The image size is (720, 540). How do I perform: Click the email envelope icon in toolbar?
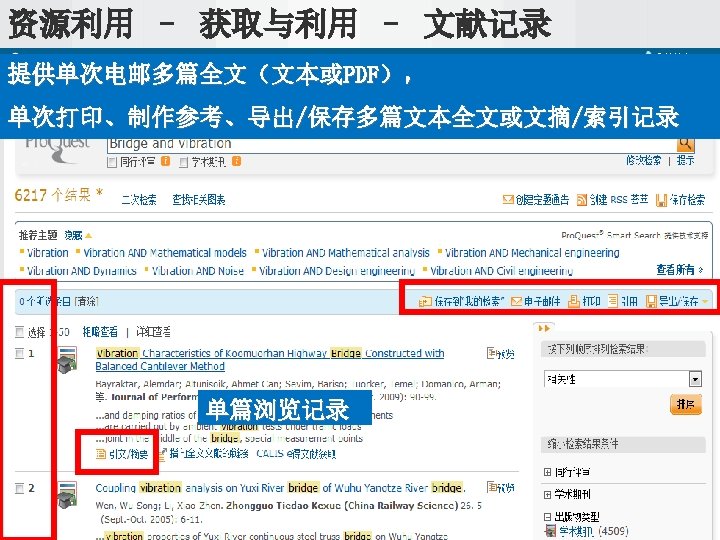[x=516, y=302]
